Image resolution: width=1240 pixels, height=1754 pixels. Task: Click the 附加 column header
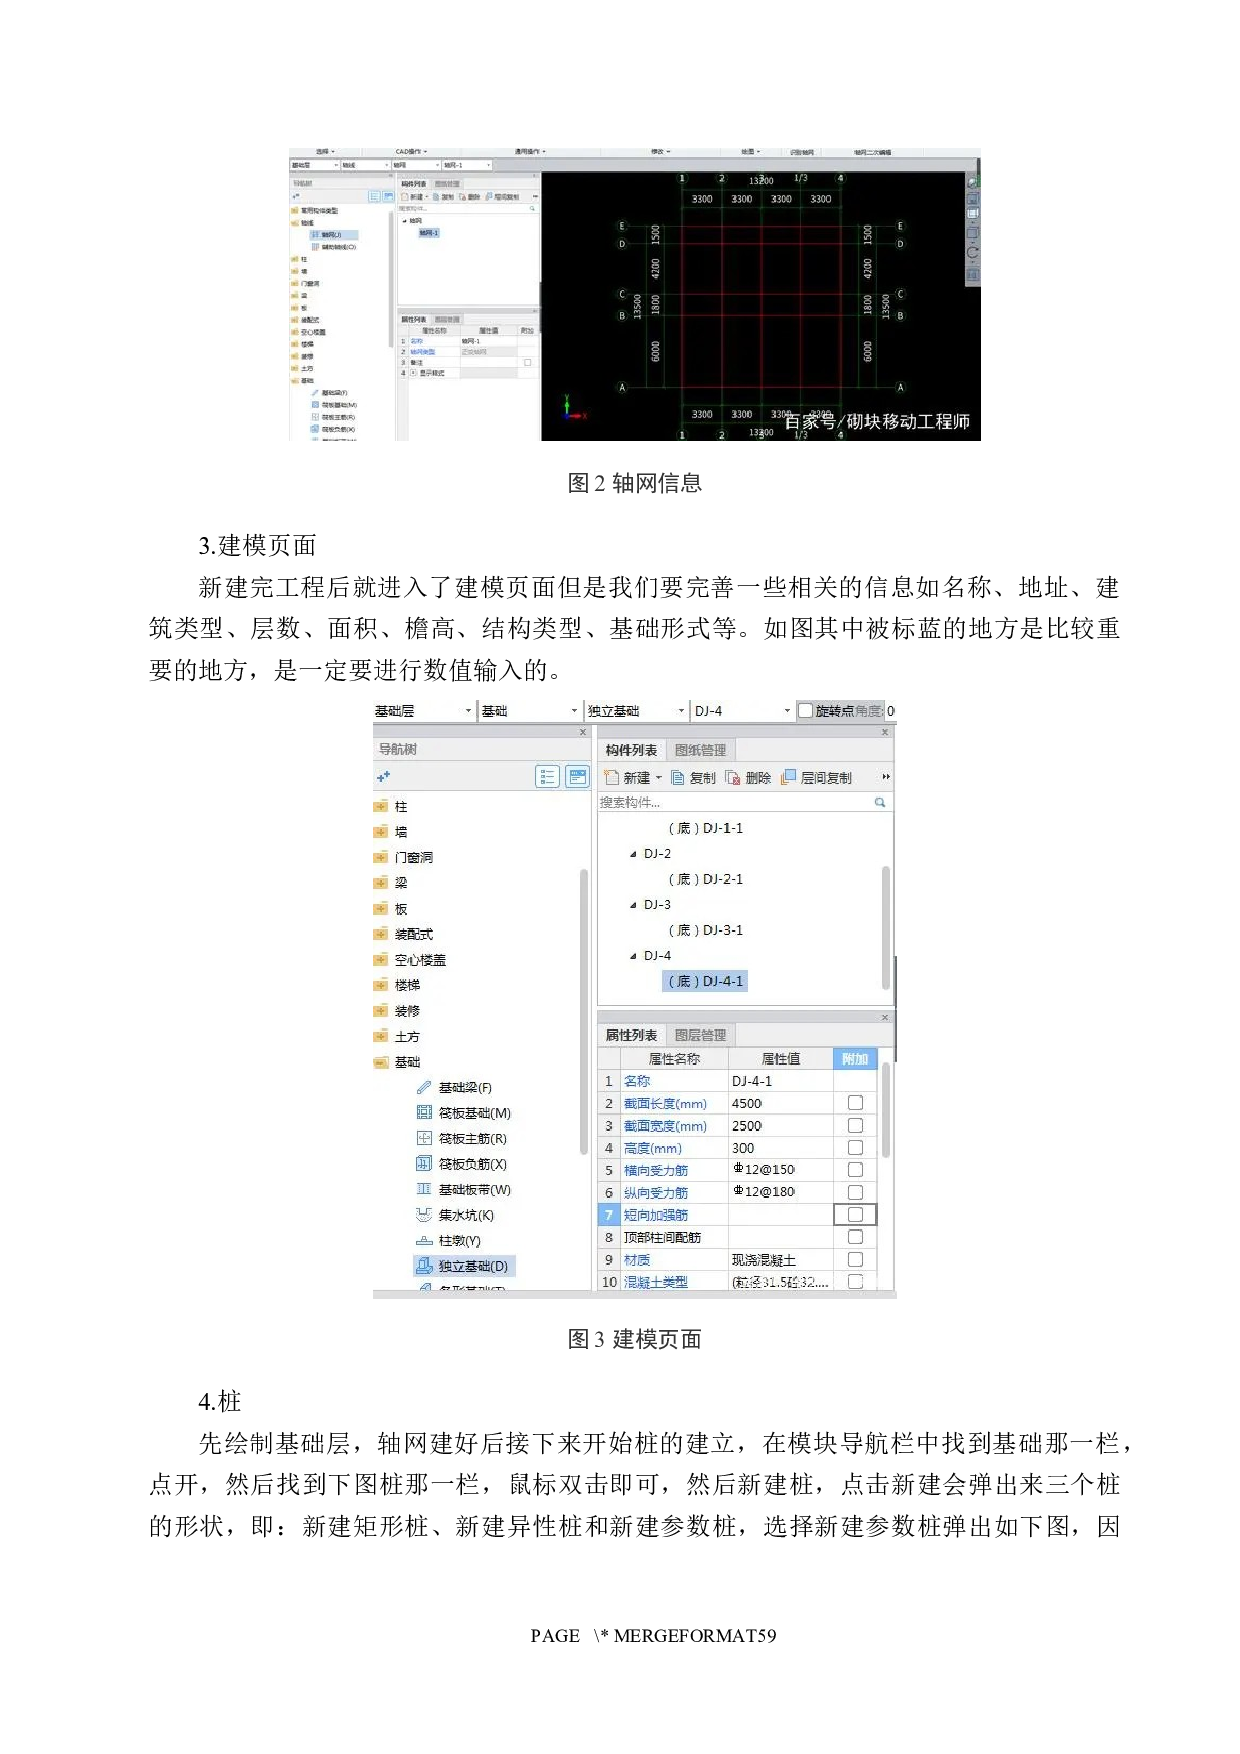point(855,1059)
